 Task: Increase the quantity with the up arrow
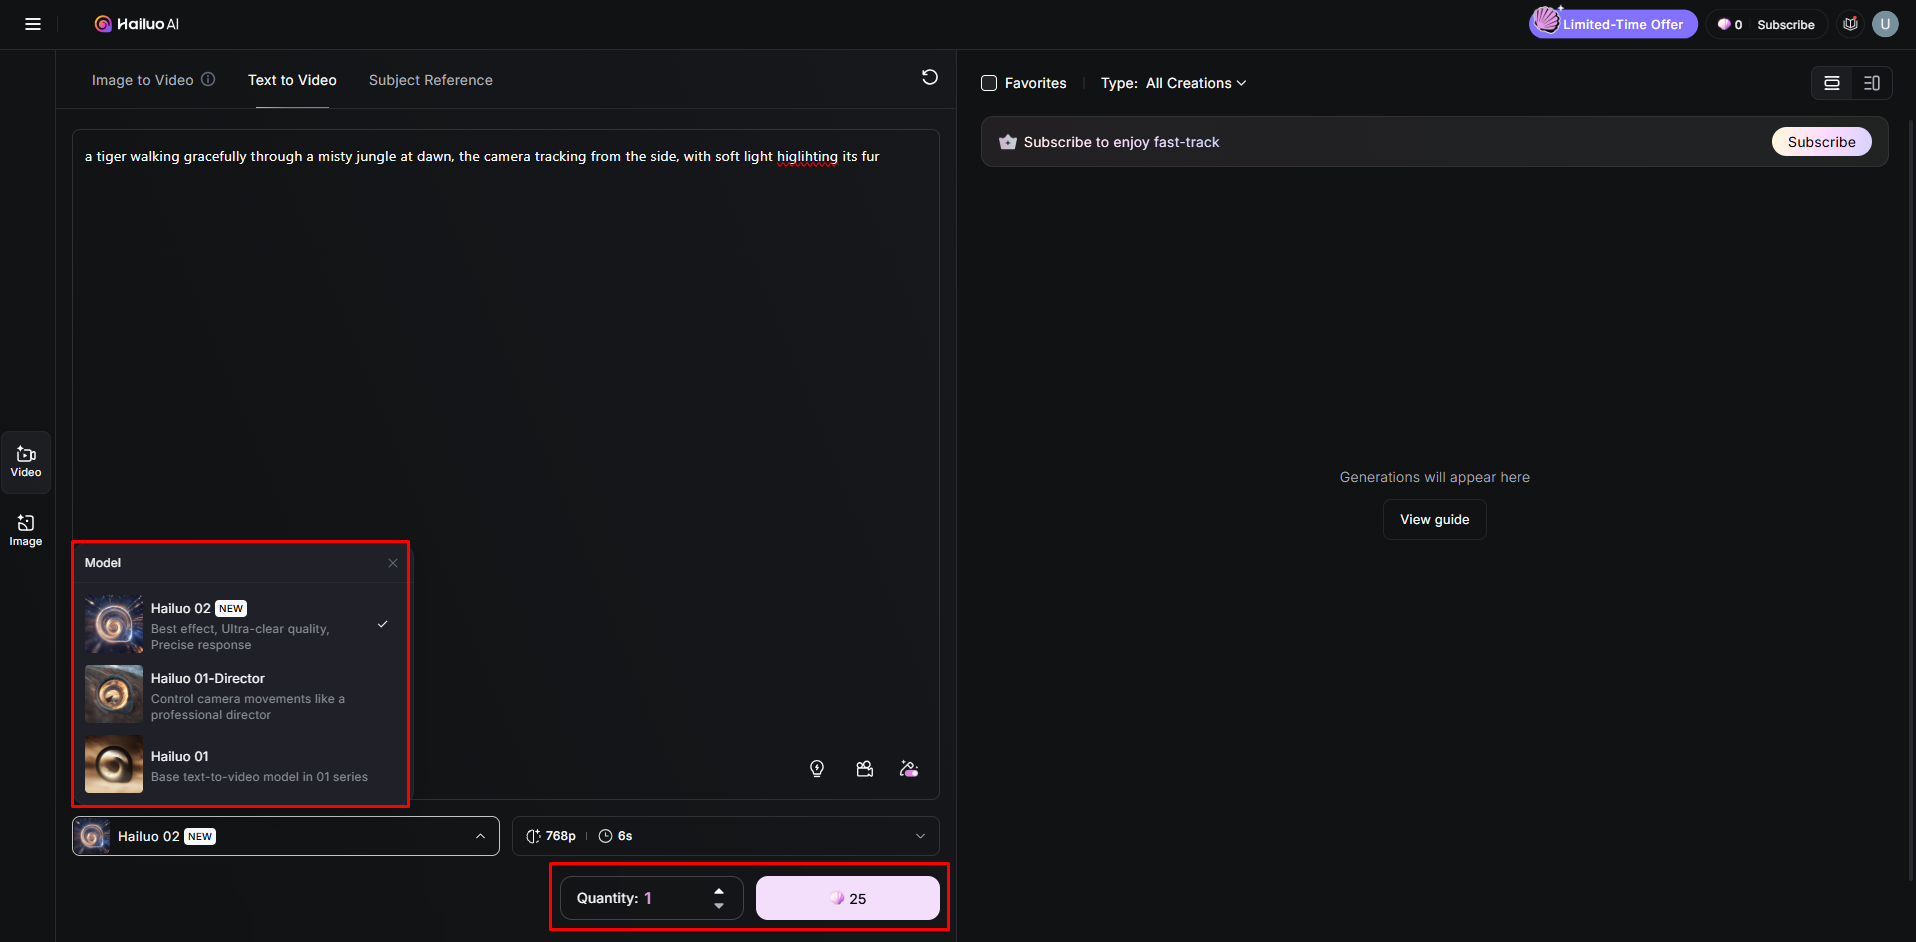(719, 890)
